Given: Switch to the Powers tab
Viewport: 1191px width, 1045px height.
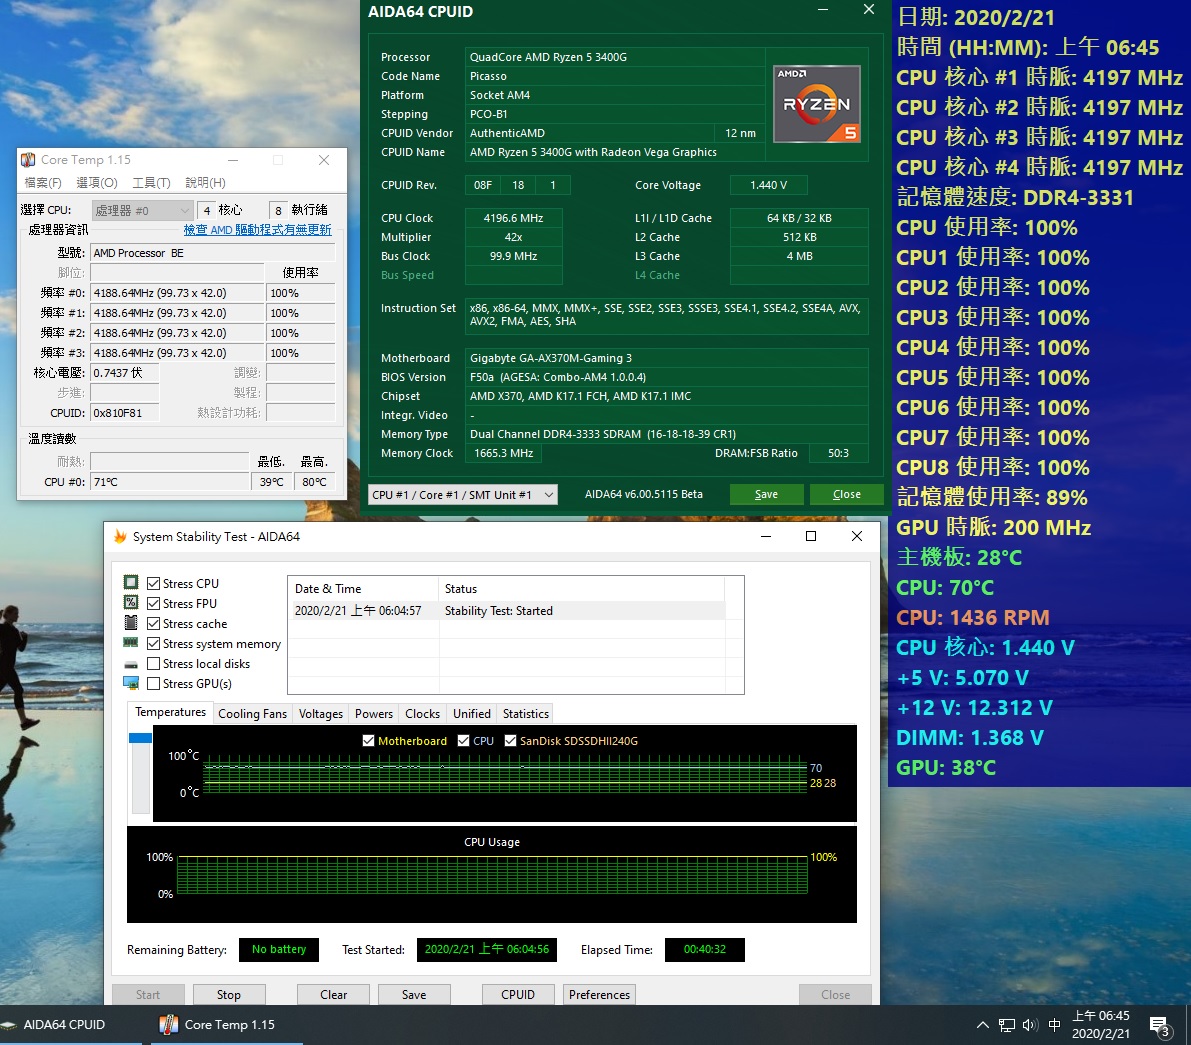Looking at the screenshot, I should pos(374,714).
